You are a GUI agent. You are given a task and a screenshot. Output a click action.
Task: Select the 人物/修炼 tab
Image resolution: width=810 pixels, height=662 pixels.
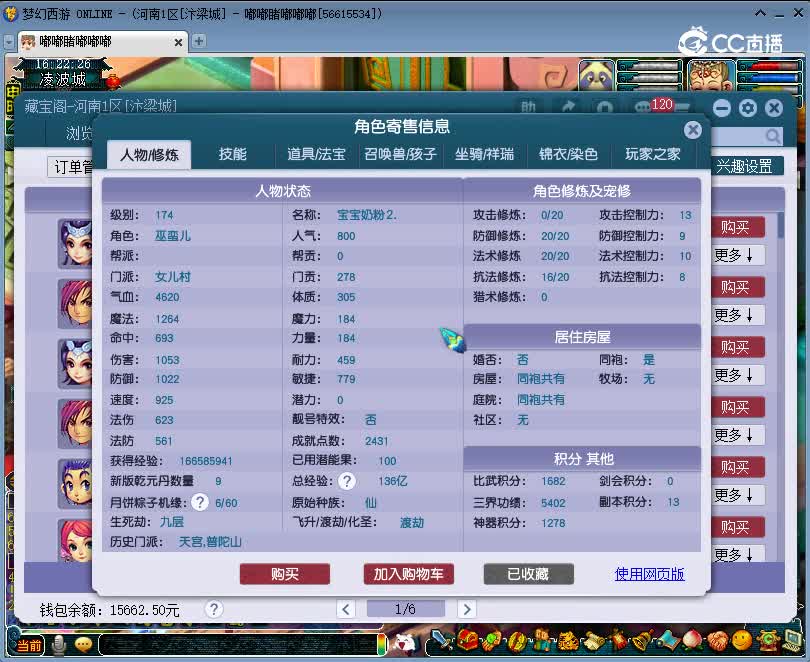pyautogui.click(x=149, y=154)
